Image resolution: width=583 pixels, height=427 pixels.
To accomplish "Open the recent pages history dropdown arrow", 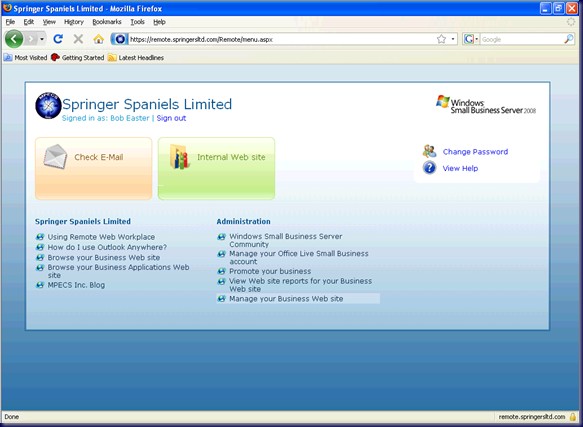I will [x=42, y=39].
